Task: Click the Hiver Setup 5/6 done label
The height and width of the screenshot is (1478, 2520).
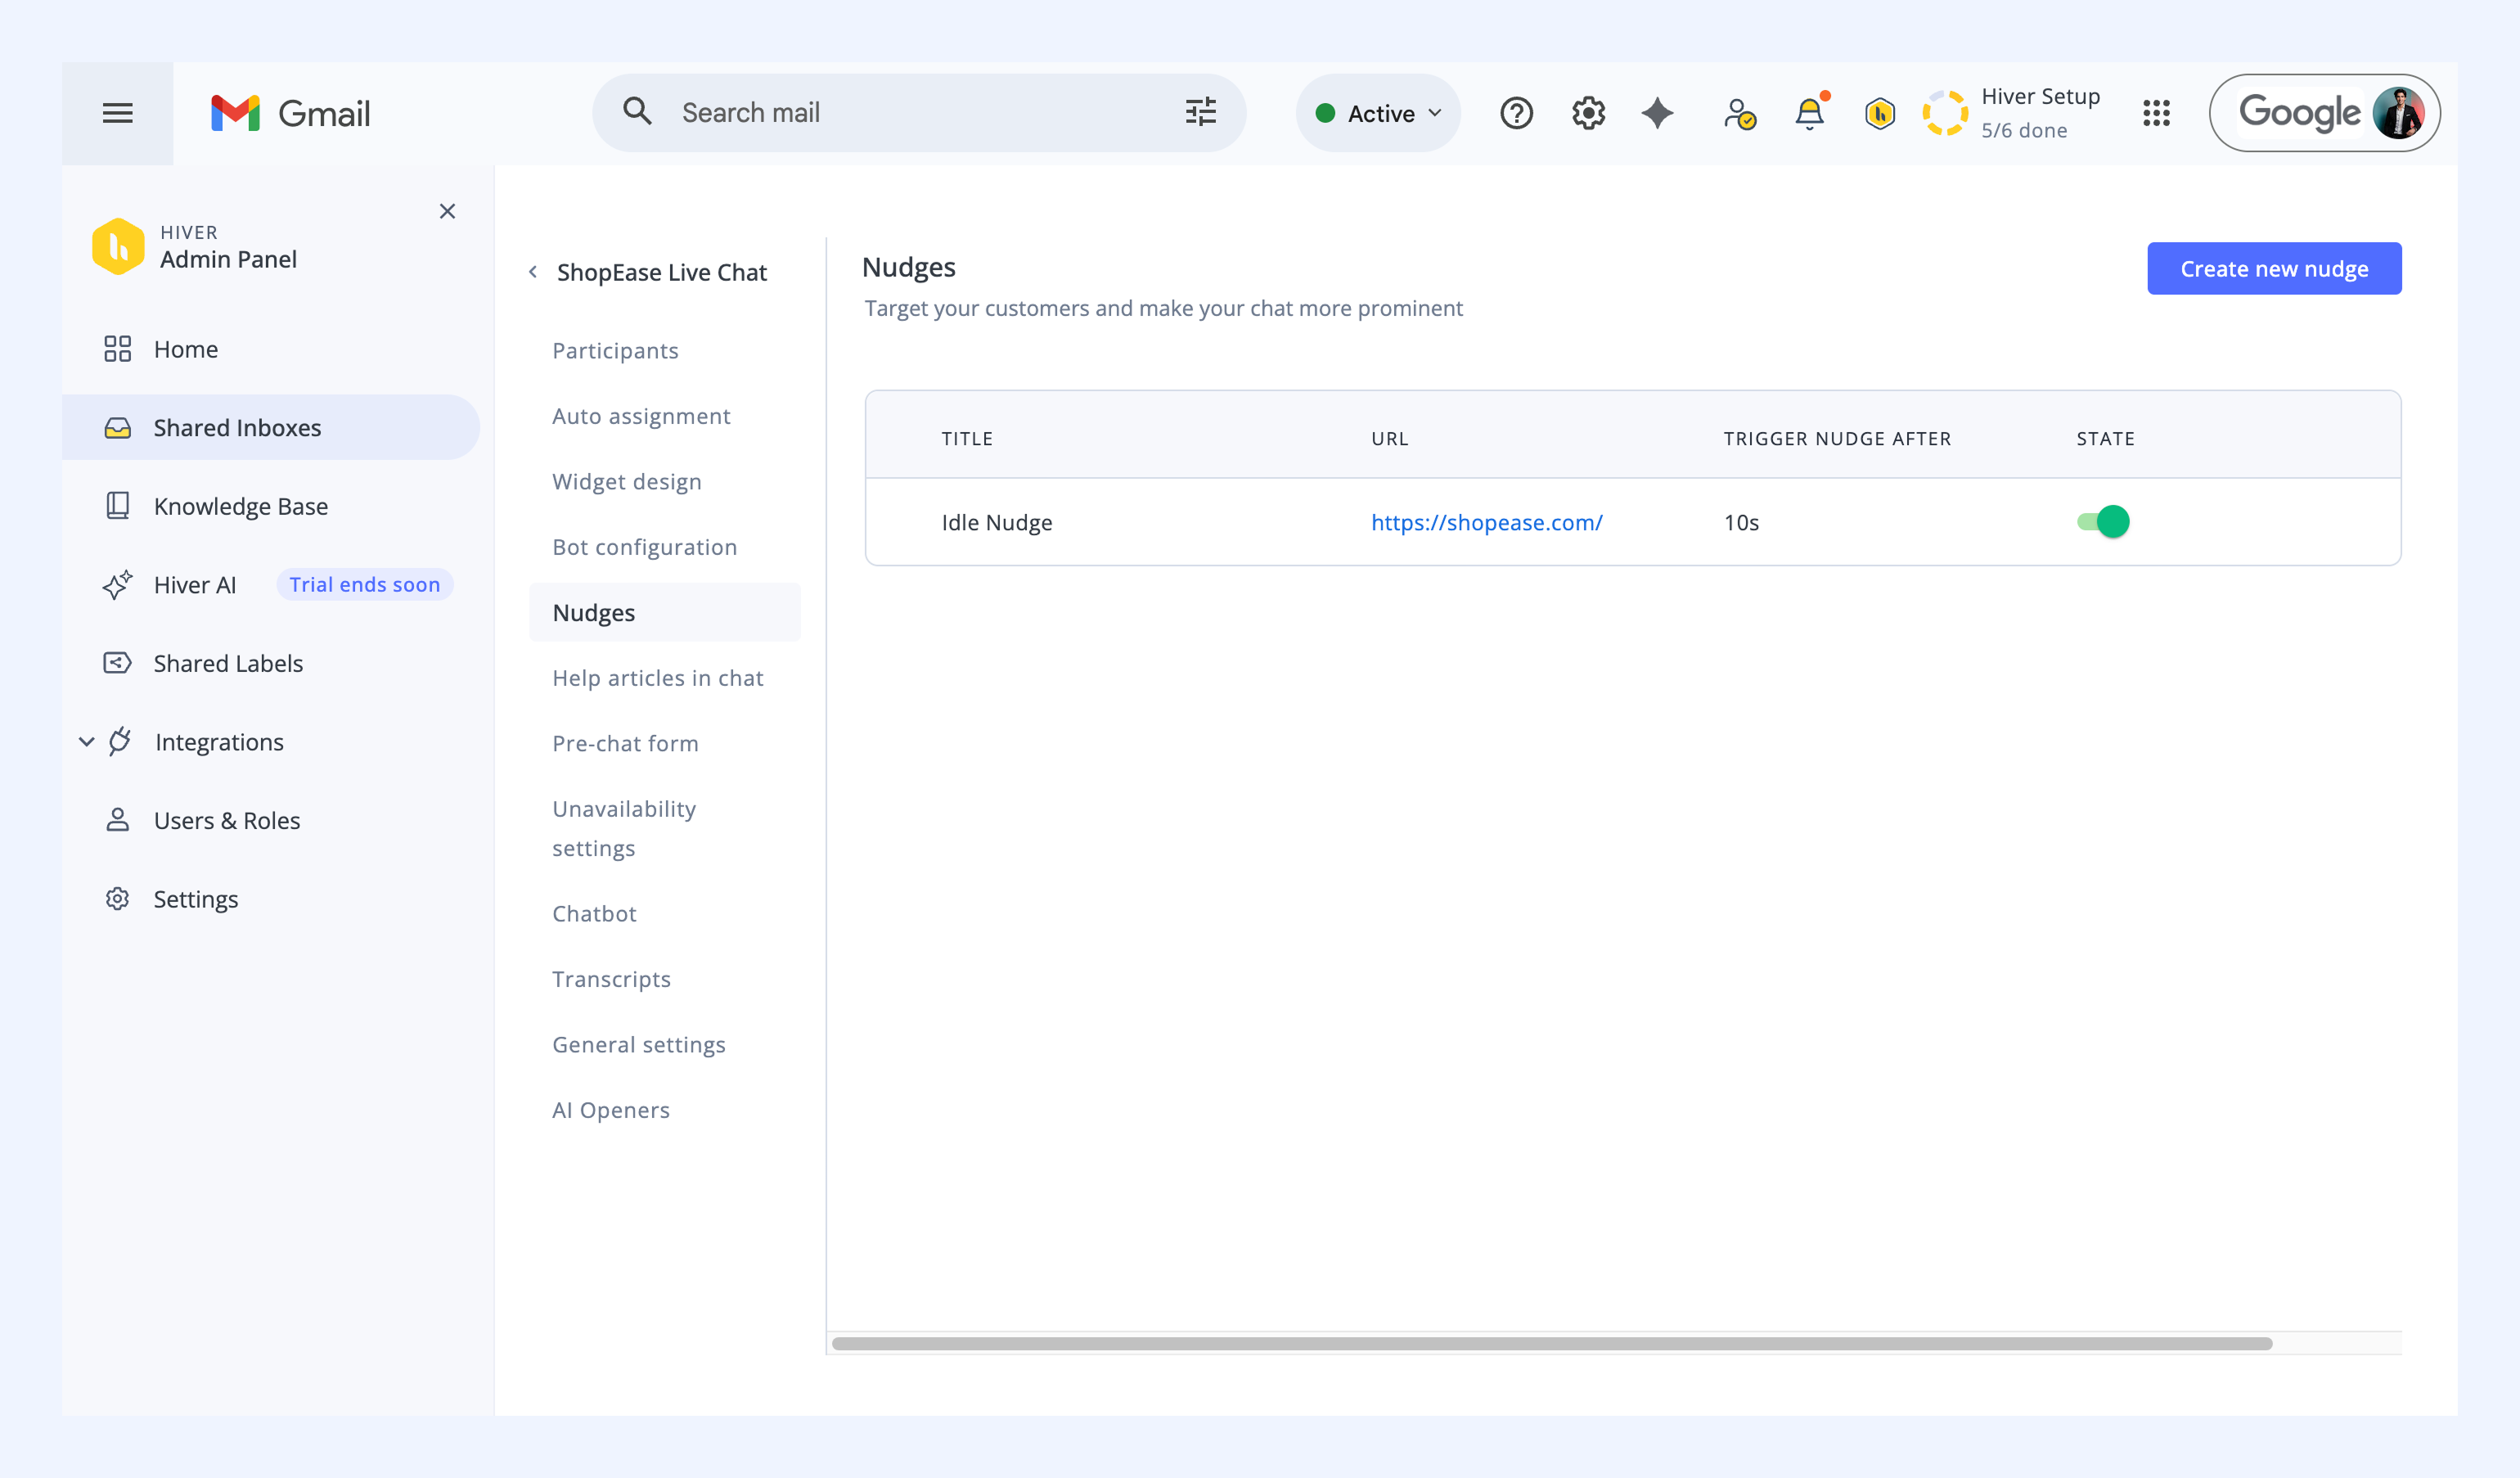Action: (x=2040, y=113)
